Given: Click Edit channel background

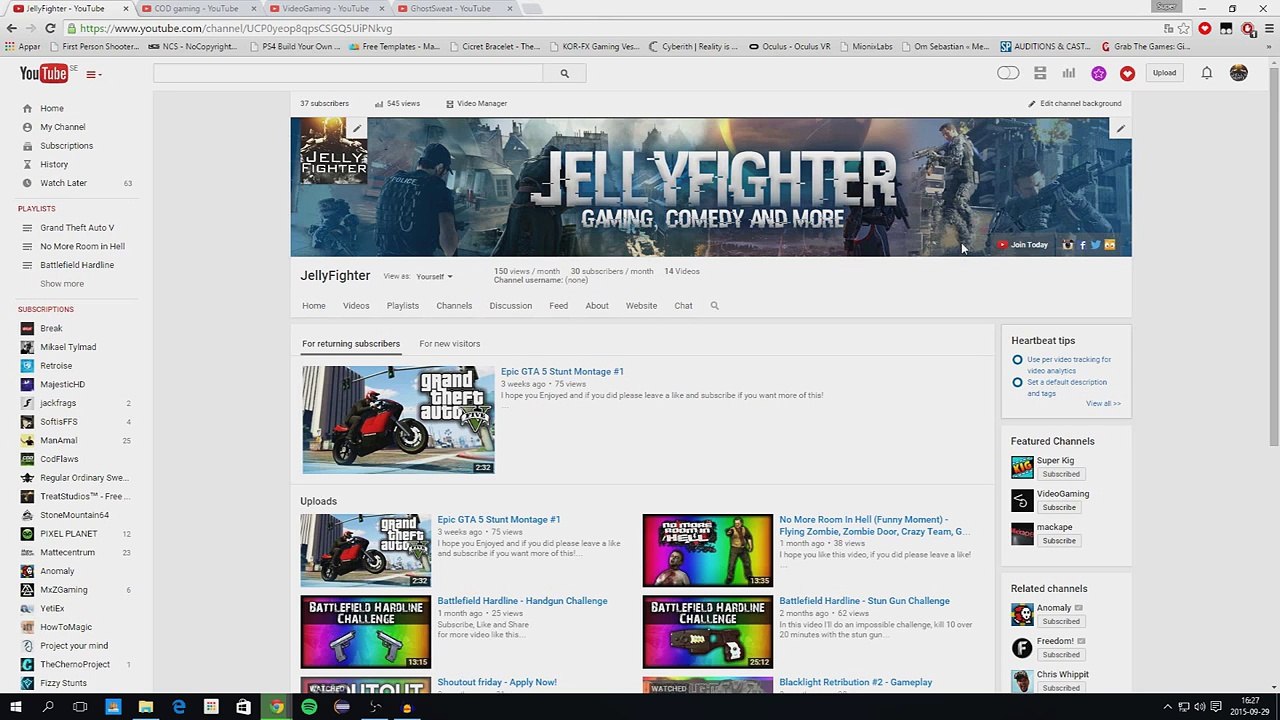Looking at the screenshot, I should [x=1075, y=103].
